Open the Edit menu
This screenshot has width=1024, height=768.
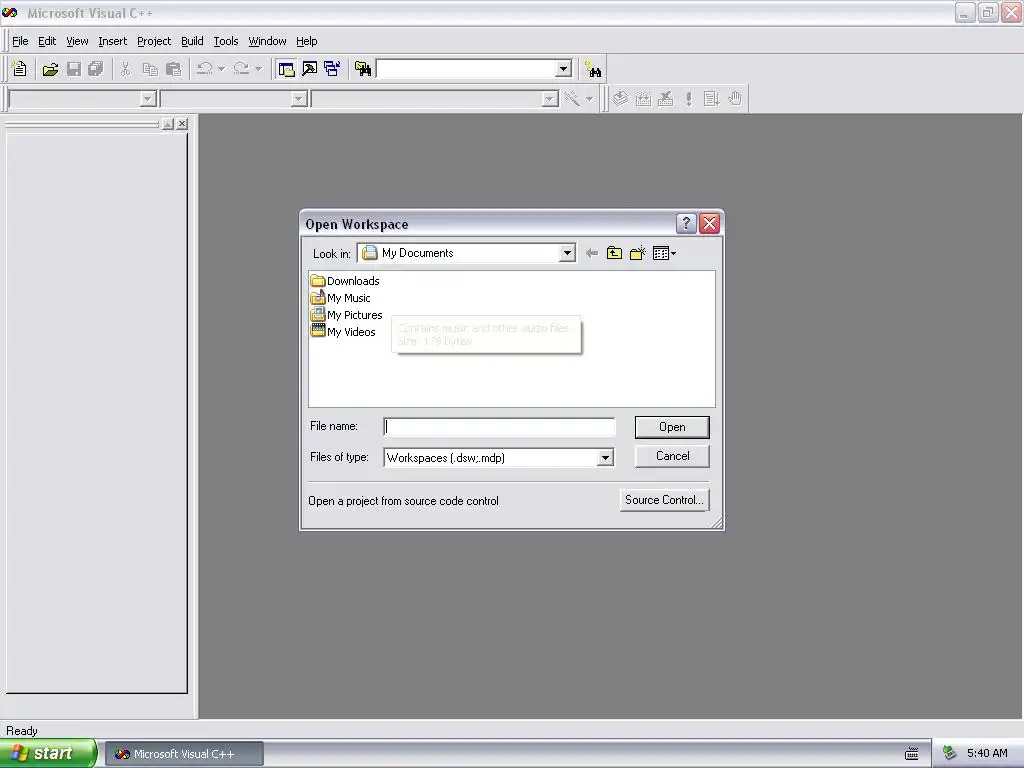(x=47, y=41)
